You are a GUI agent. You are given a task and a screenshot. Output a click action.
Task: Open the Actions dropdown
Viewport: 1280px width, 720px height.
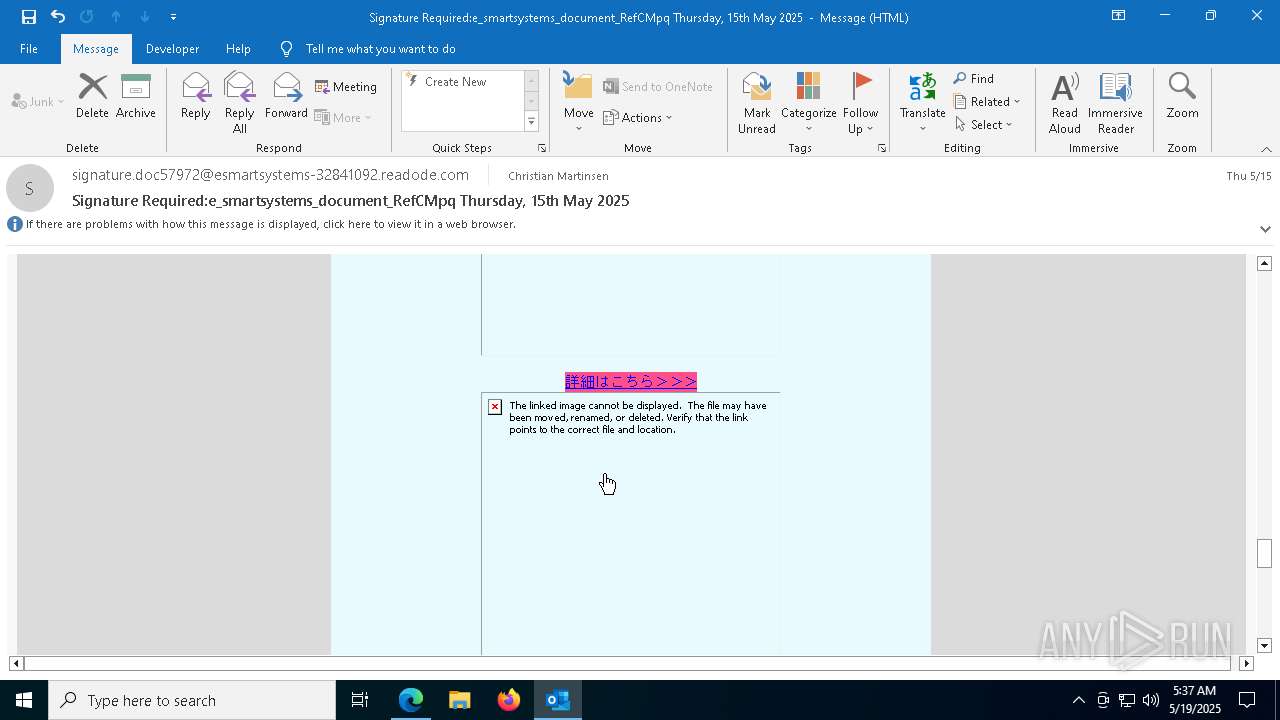tap(637, 117)
